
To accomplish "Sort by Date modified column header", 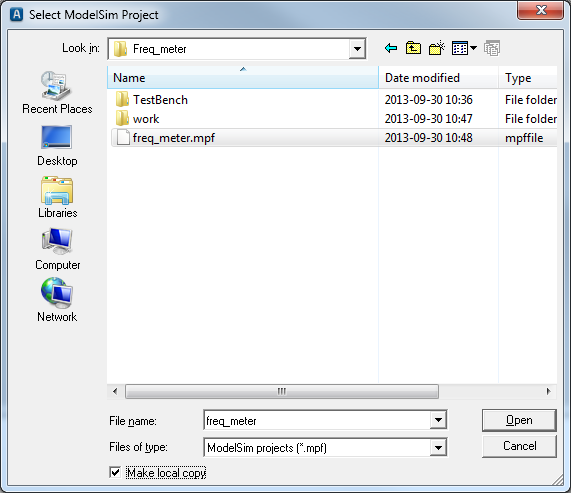I will coord(438,78).
